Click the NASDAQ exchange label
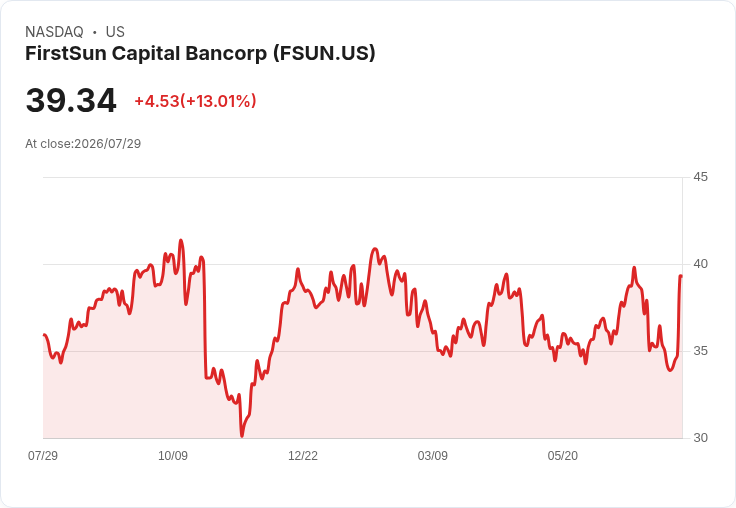The image size is (736, 508). pos(54,32)
